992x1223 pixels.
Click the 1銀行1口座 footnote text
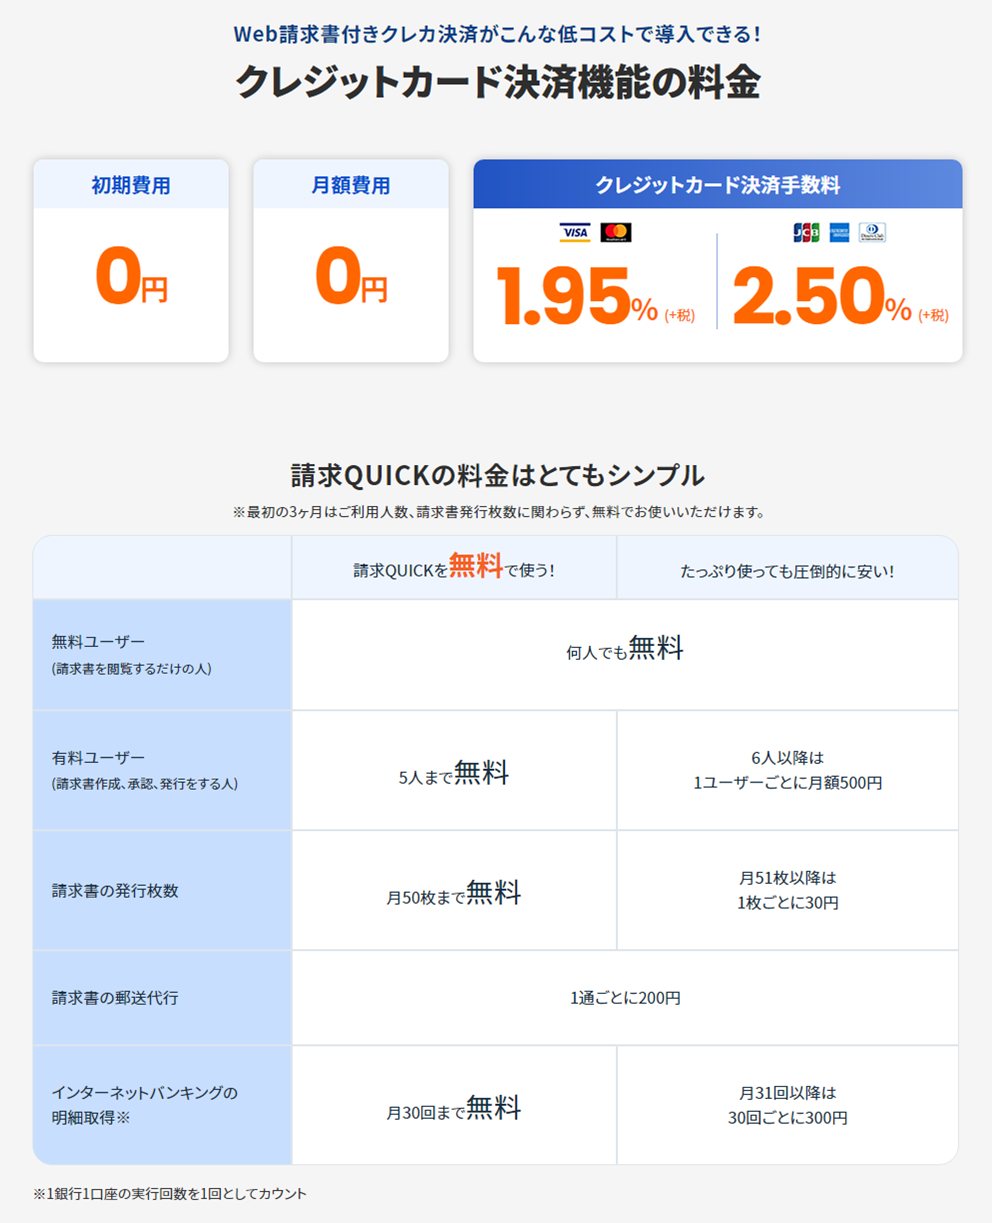coord(170,1193)
